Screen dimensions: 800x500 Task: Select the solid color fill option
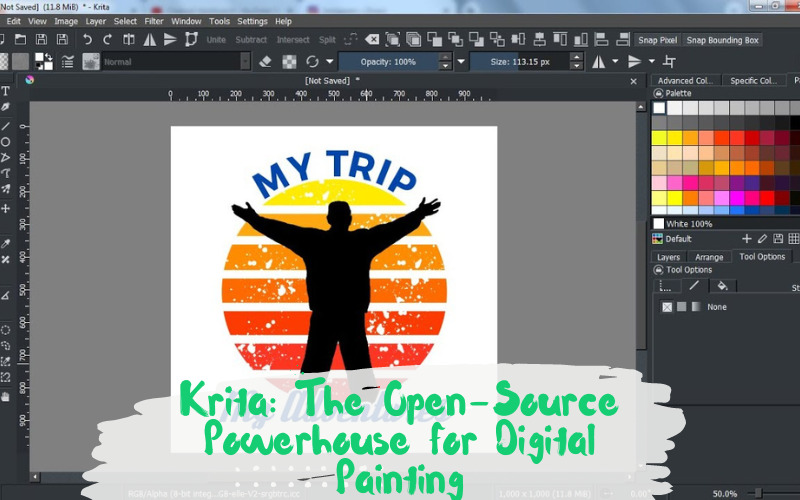[x=682, y=307]
